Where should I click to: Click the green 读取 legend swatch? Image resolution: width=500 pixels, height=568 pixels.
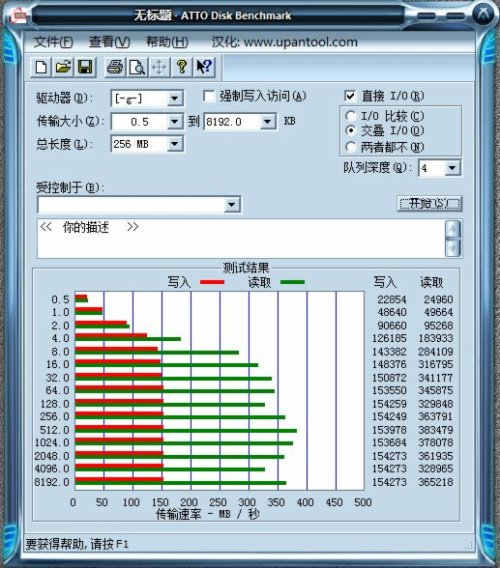tap(292, 282)
